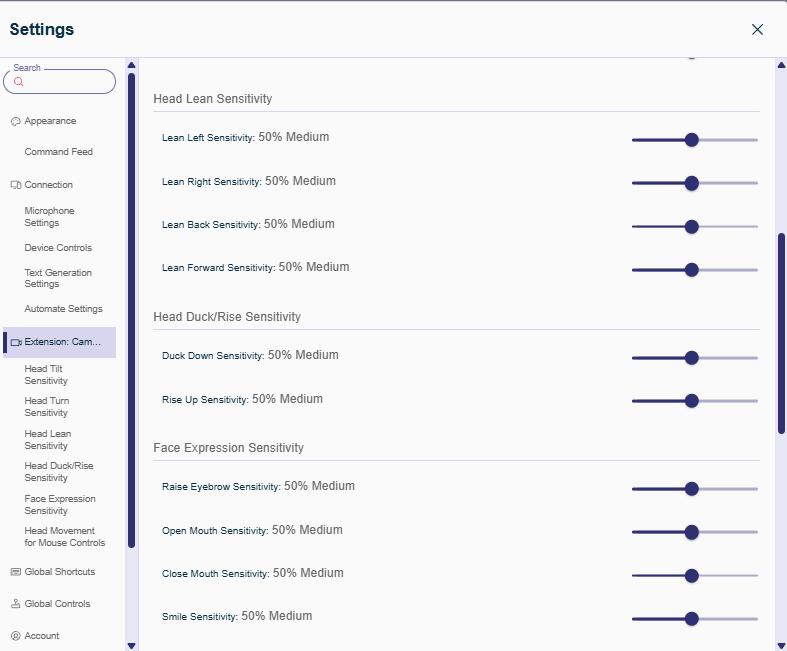Close the Settings dialog
The height and width of the screenshot is (651, 787).
pos(757,30)
